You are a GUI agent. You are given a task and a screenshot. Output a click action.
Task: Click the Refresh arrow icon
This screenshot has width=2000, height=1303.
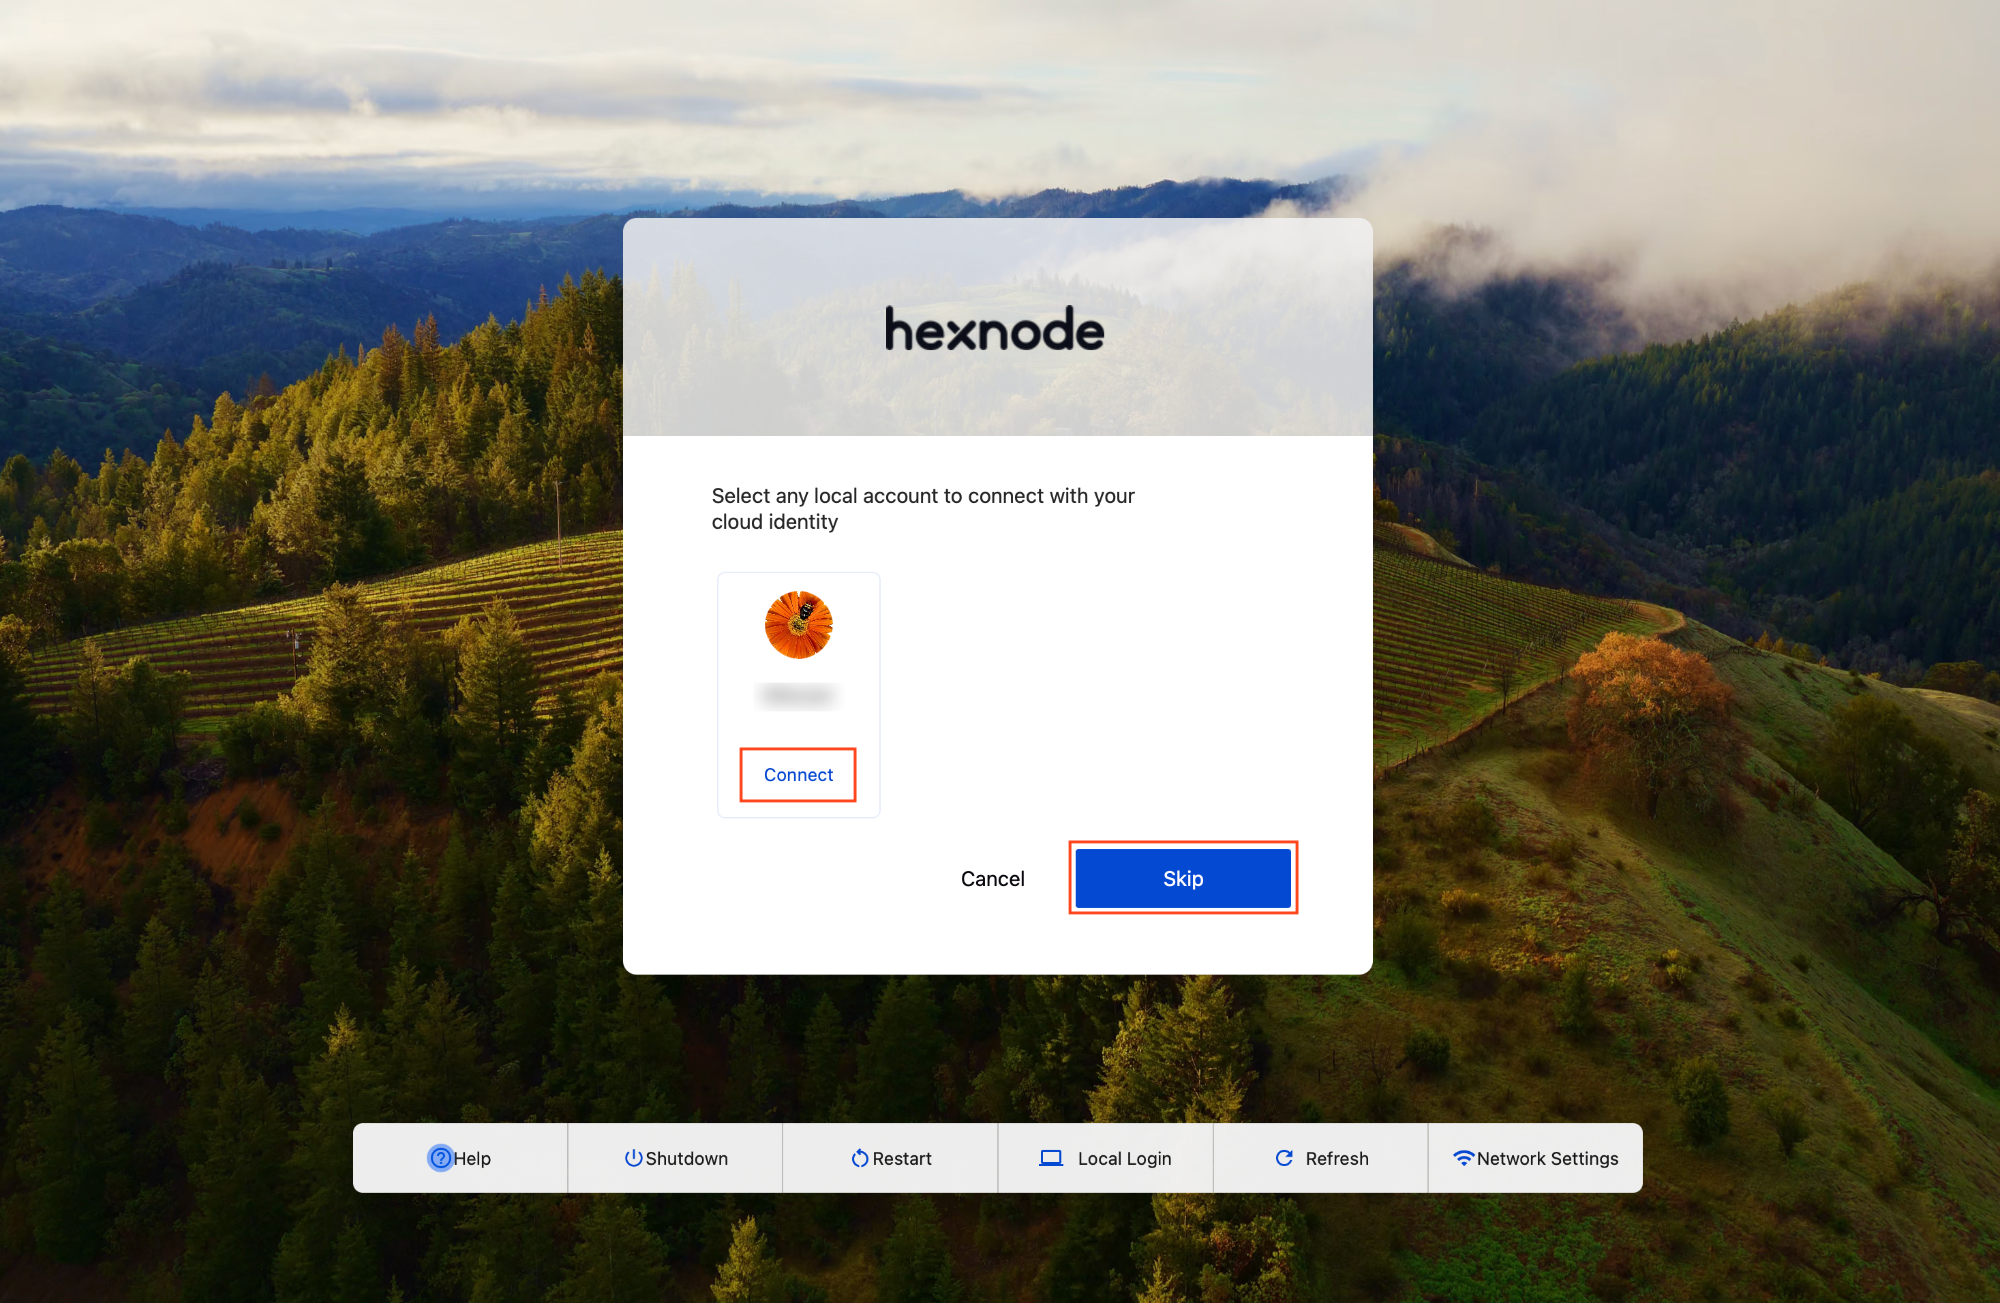(x=1284, y=1158)
